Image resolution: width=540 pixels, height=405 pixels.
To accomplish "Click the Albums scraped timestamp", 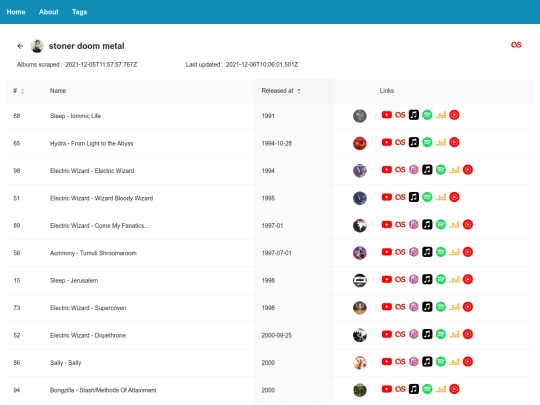I will coord(101,64).
